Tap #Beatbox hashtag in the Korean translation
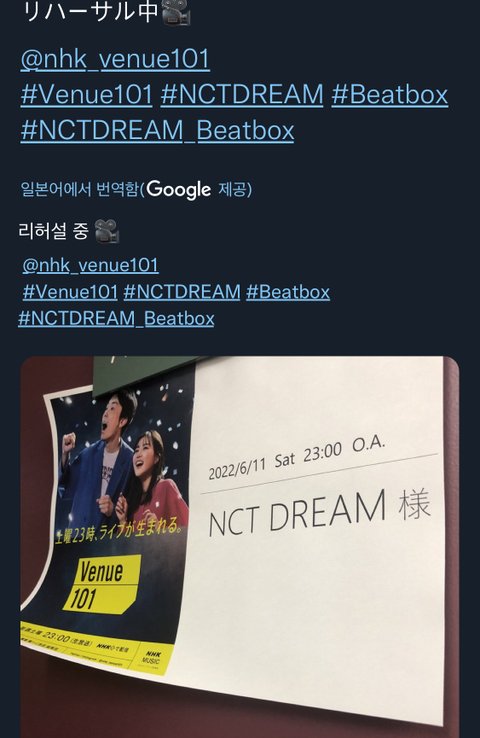Image resolution: width=480 pixels, height=738 pixels. (288, 292)
